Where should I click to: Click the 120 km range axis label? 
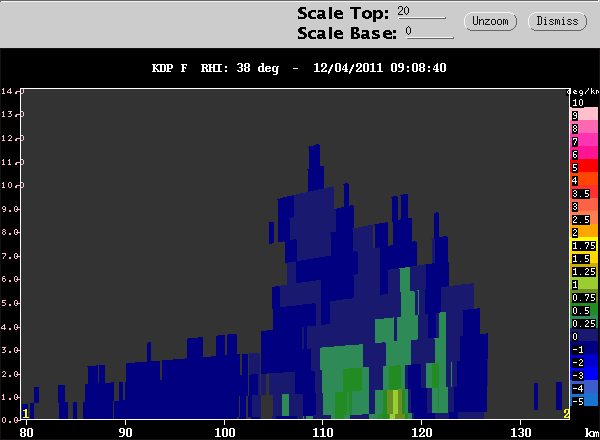[x=422, y=432]
